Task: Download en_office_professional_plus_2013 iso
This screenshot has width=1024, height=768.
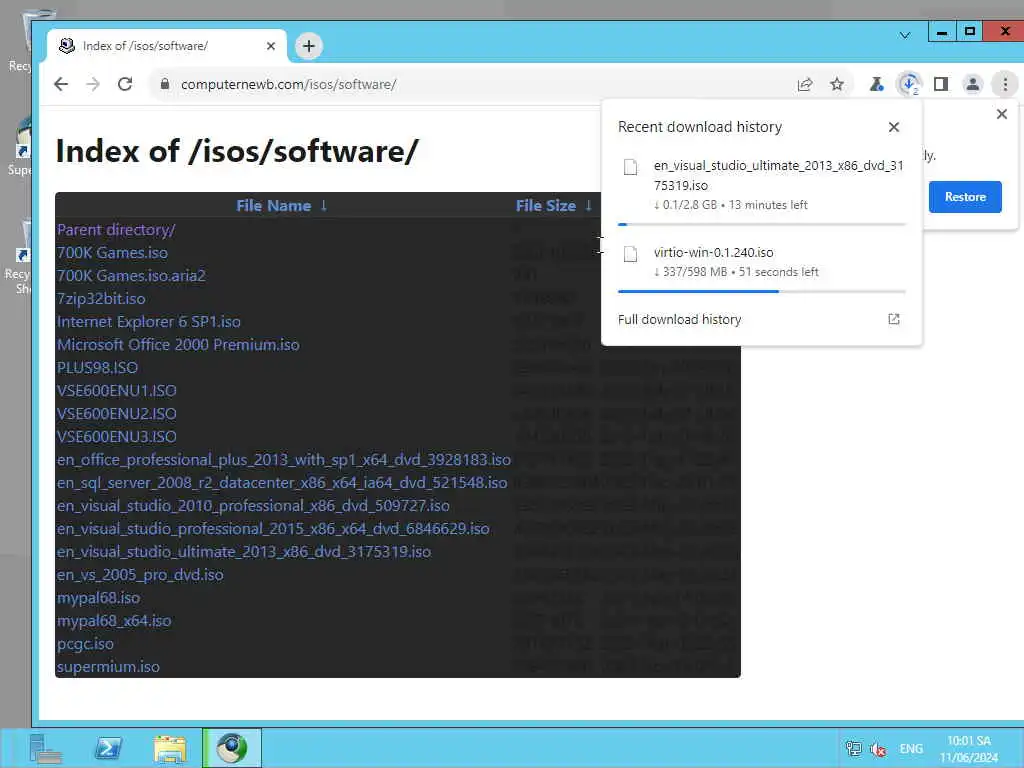Action: [284, 460]
